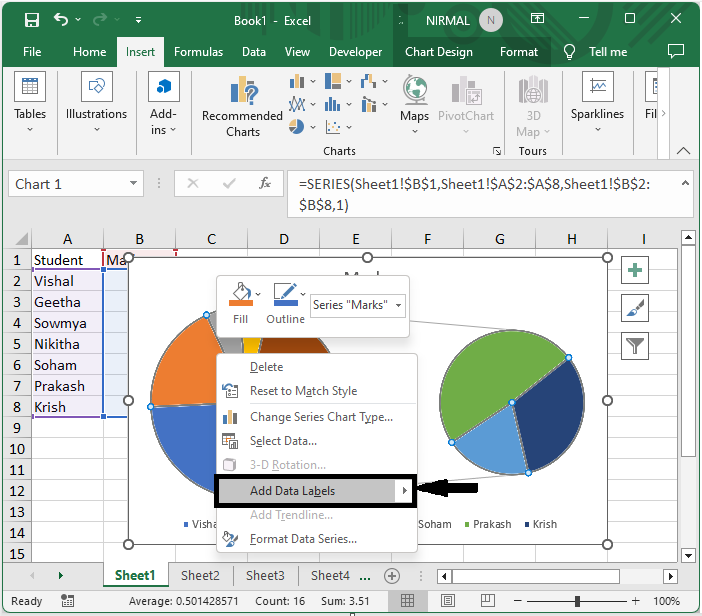The image size is (702, 616).
Task: Add a new sheet with plus button
Action: click(392, 576)
